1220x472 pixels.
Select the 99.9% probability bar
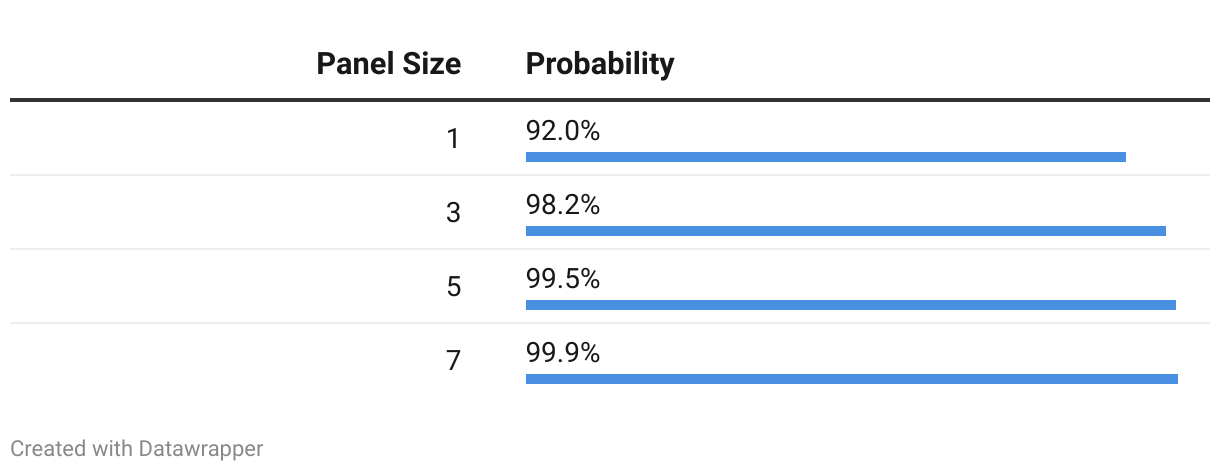click(x=852, y=379)
